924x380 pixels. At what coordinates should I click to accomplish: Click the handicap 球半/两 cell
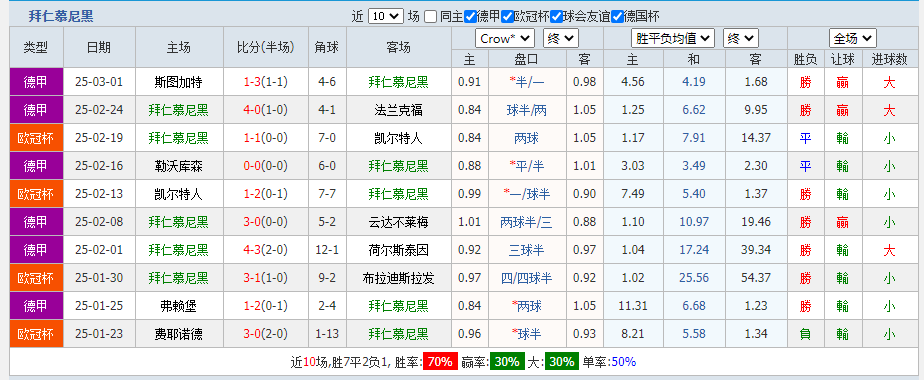point(527,110)
